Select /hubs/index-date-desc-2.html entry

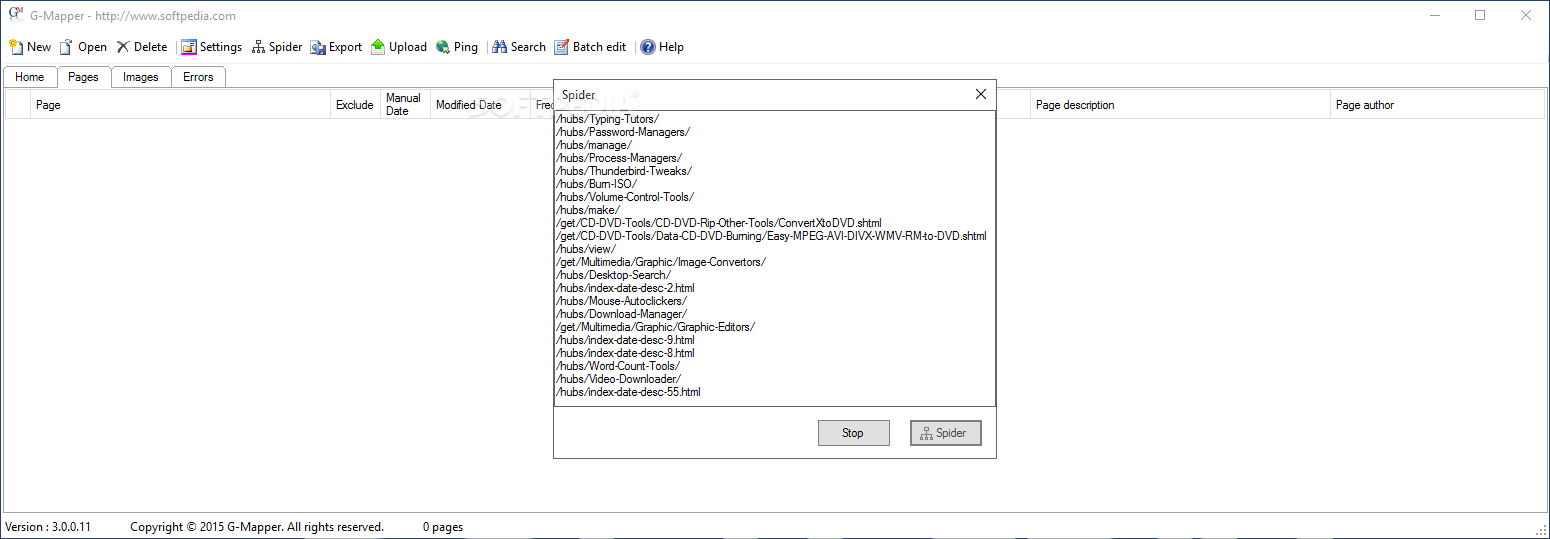pyautogui.click(x=625, y=288)
